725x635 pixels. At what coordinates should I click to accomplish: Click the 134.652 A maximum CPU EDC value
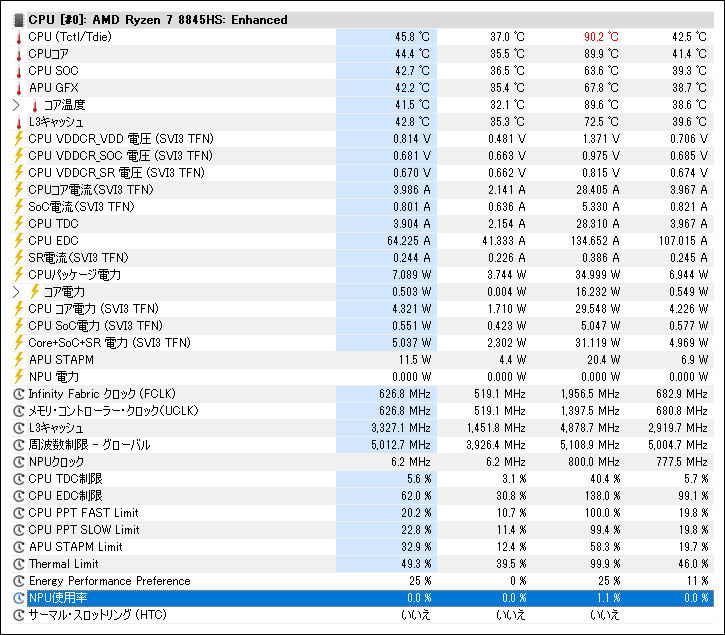(595, 241)
